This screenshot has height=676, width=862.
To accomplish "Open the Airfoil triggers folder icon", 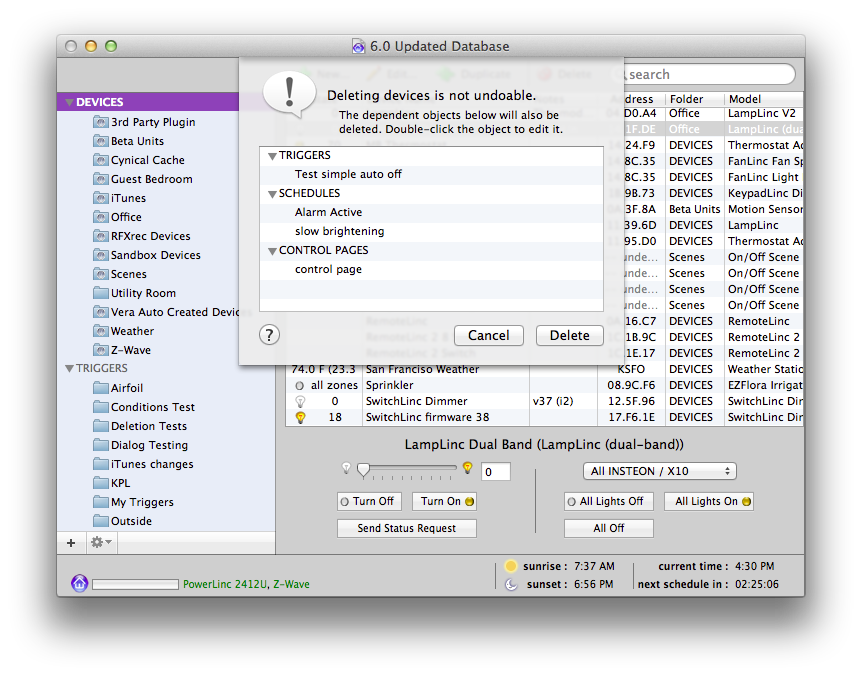I will [101, 388].
